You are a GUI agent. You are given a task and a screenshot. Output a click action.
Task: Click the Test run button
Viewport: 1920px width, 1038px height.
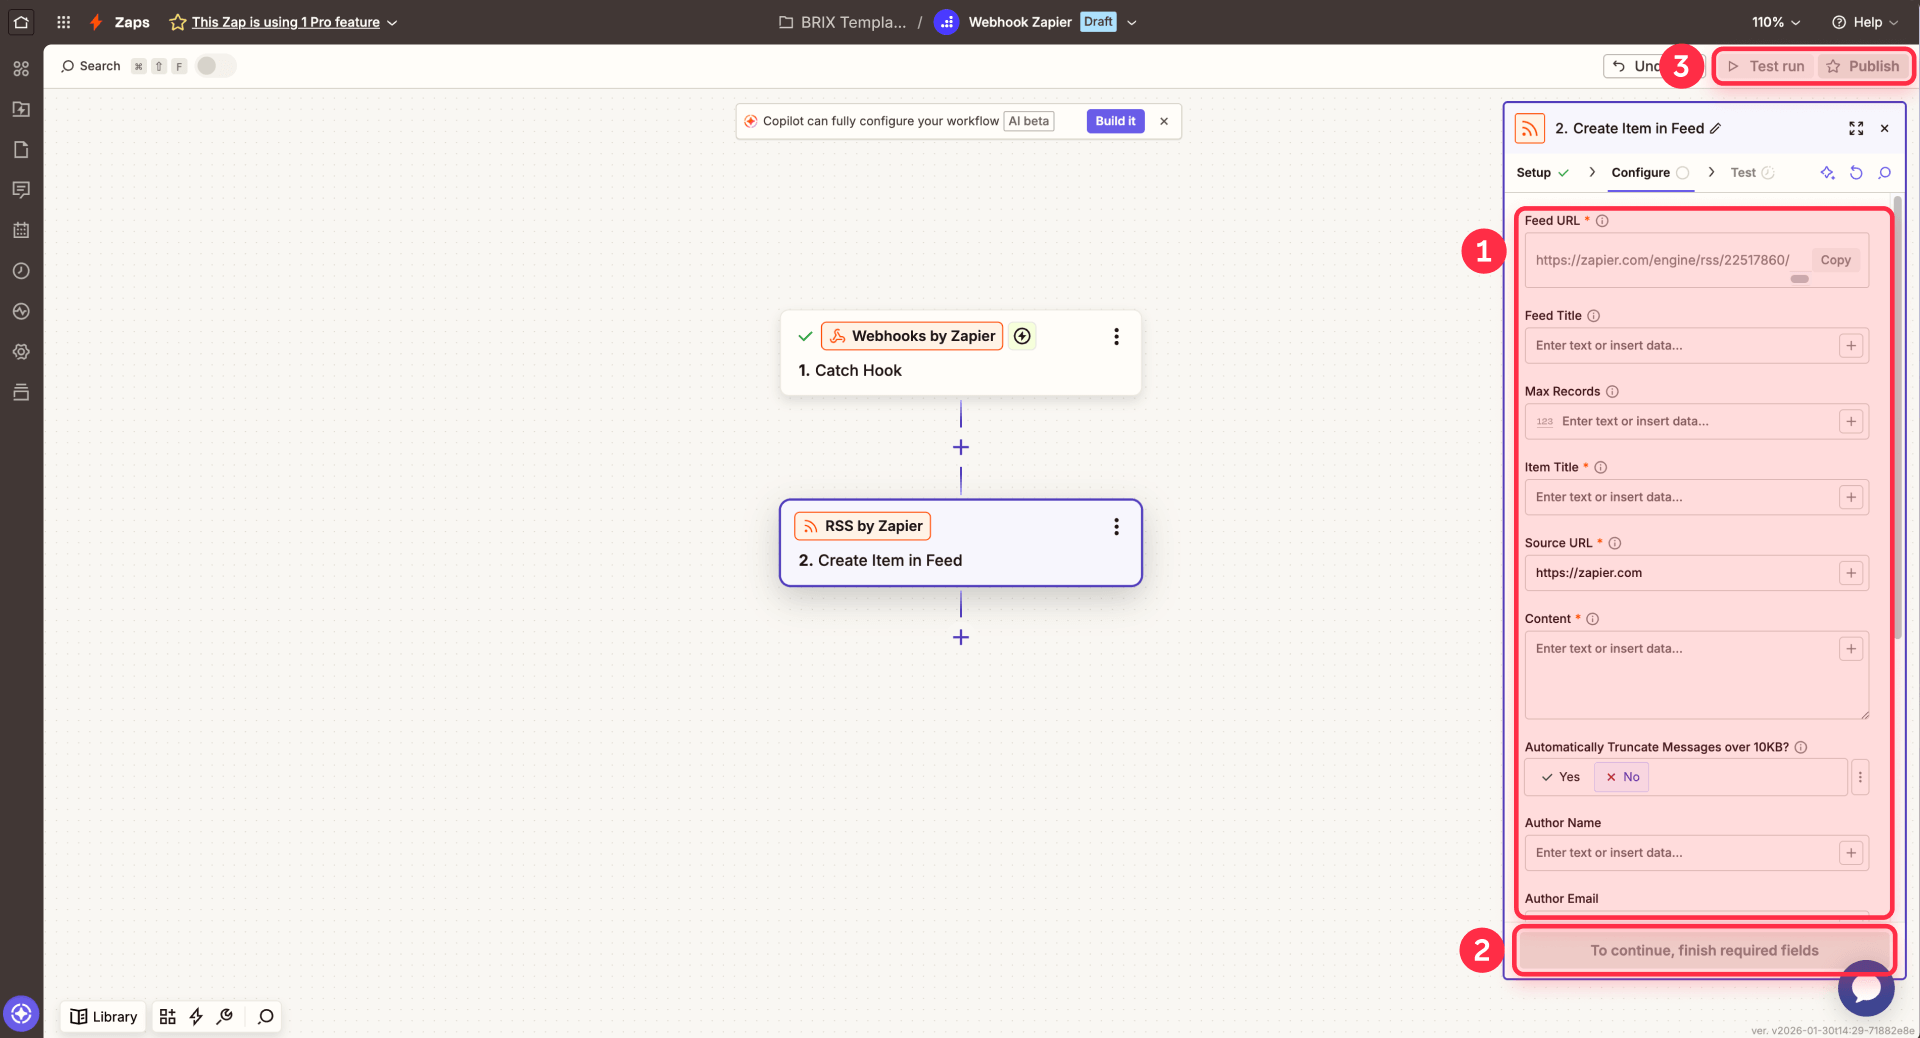click(x=1766, y=66)
